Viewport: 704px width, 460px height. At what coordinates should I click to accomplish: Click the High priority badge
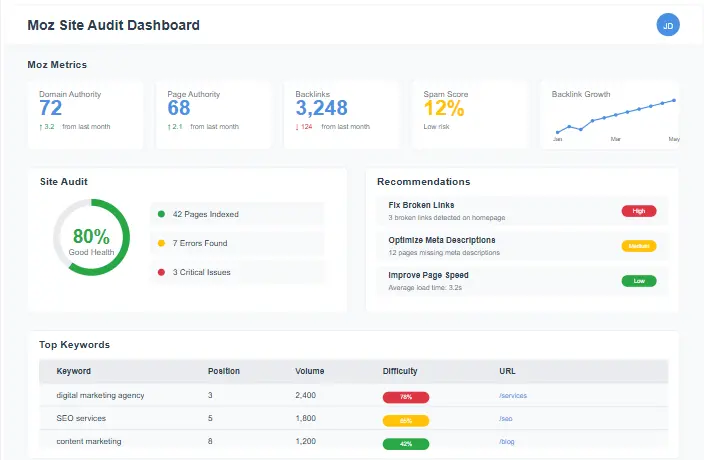(x=639, y=211)
